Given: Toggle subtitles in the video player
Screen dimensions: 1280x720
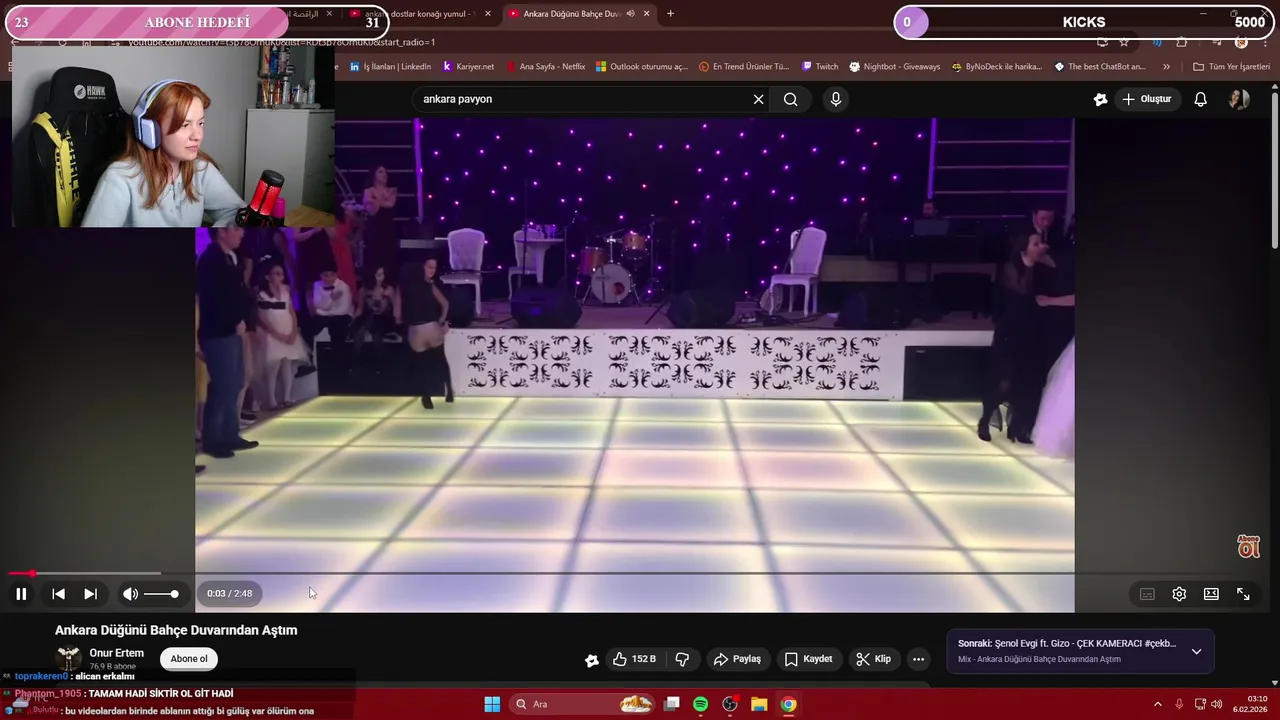Looking at the screenshot, I should pos(1147,594).
